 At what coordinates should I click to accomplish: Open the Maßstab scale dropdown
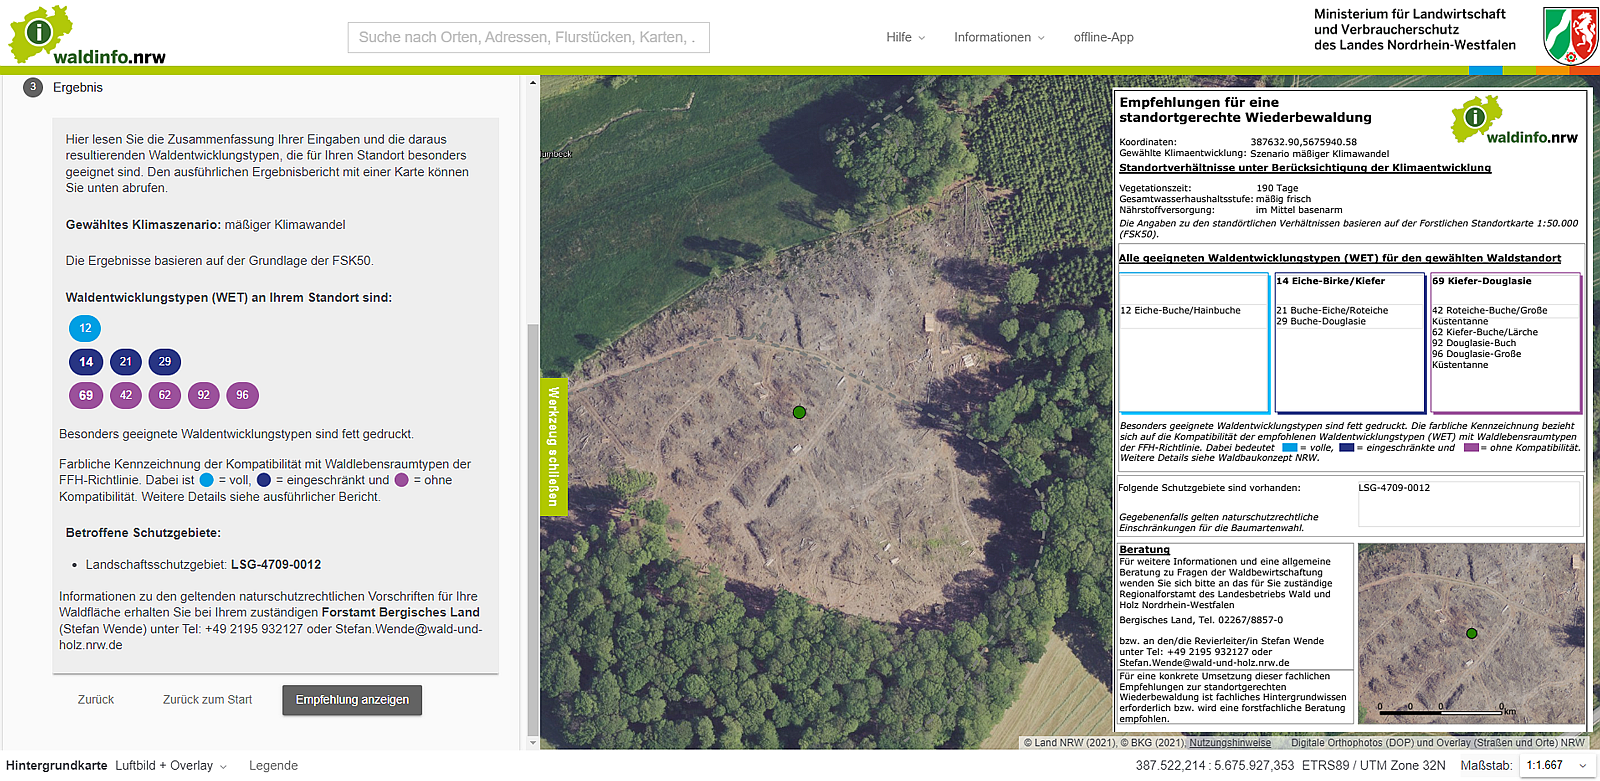pos(1556,765)
